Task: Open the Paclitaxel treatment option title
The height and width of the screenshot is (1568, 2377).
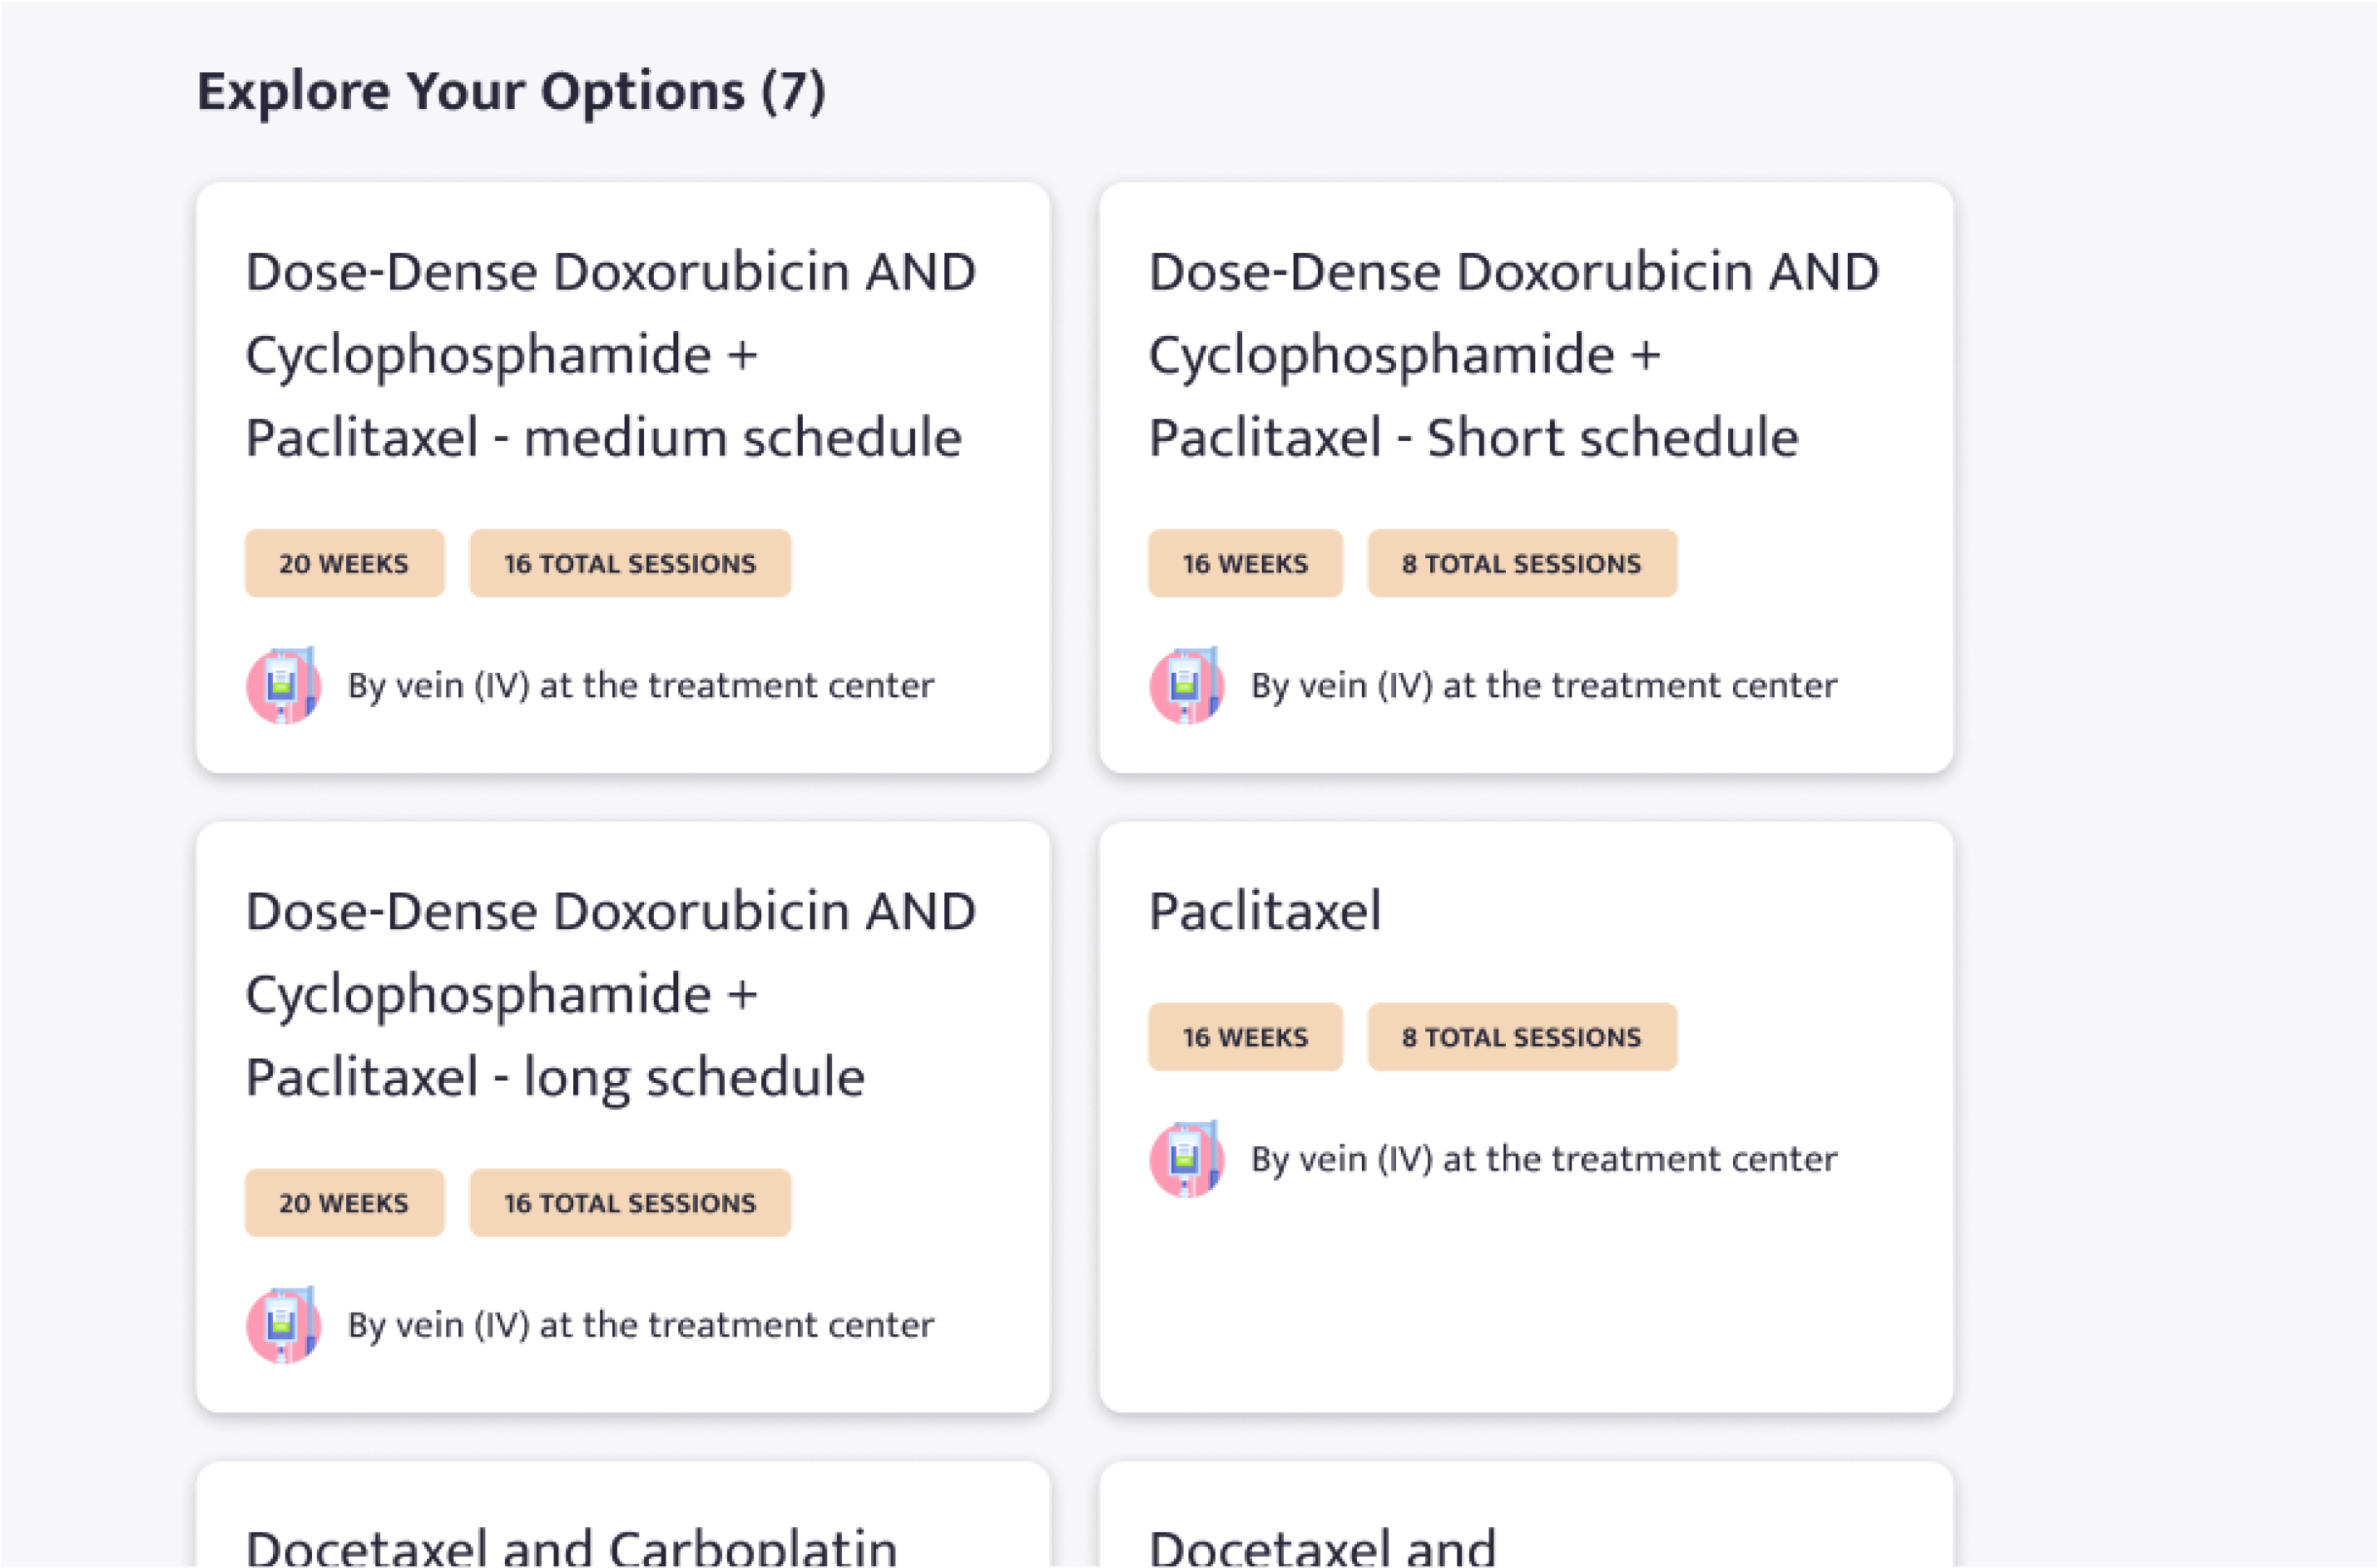Action: 1264,911
